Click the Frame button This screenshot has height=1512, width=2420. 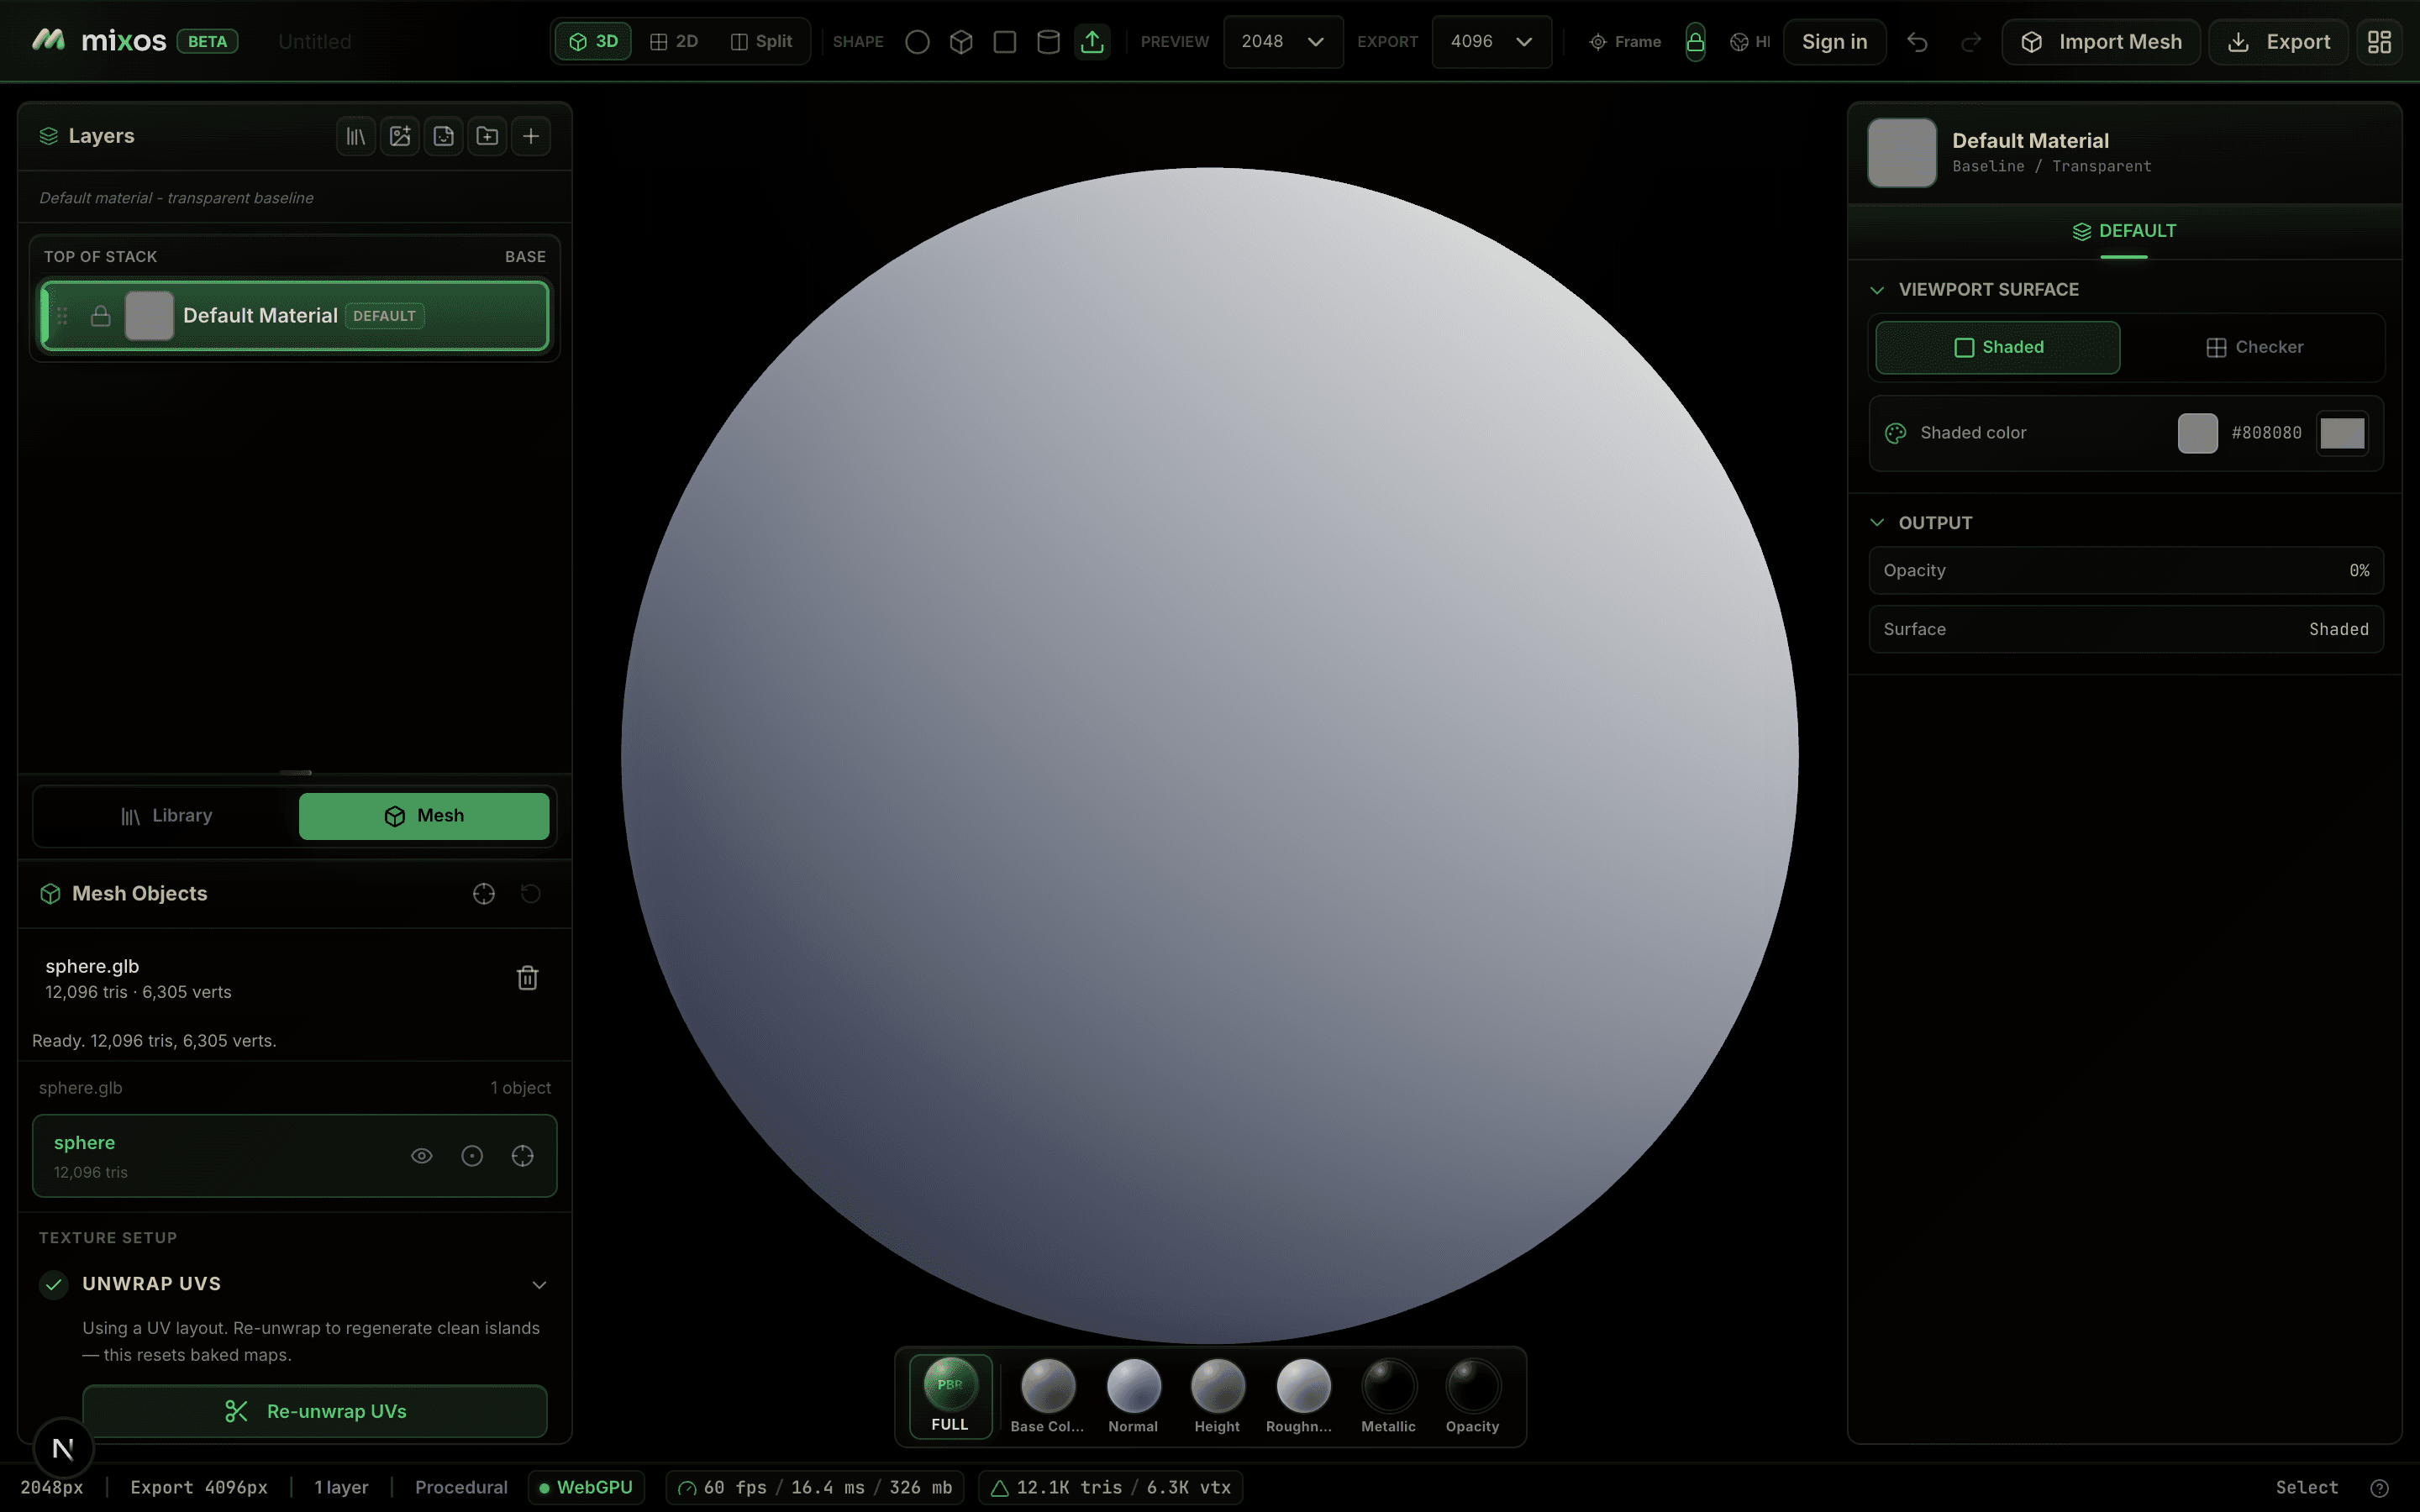coord(1625,42)
